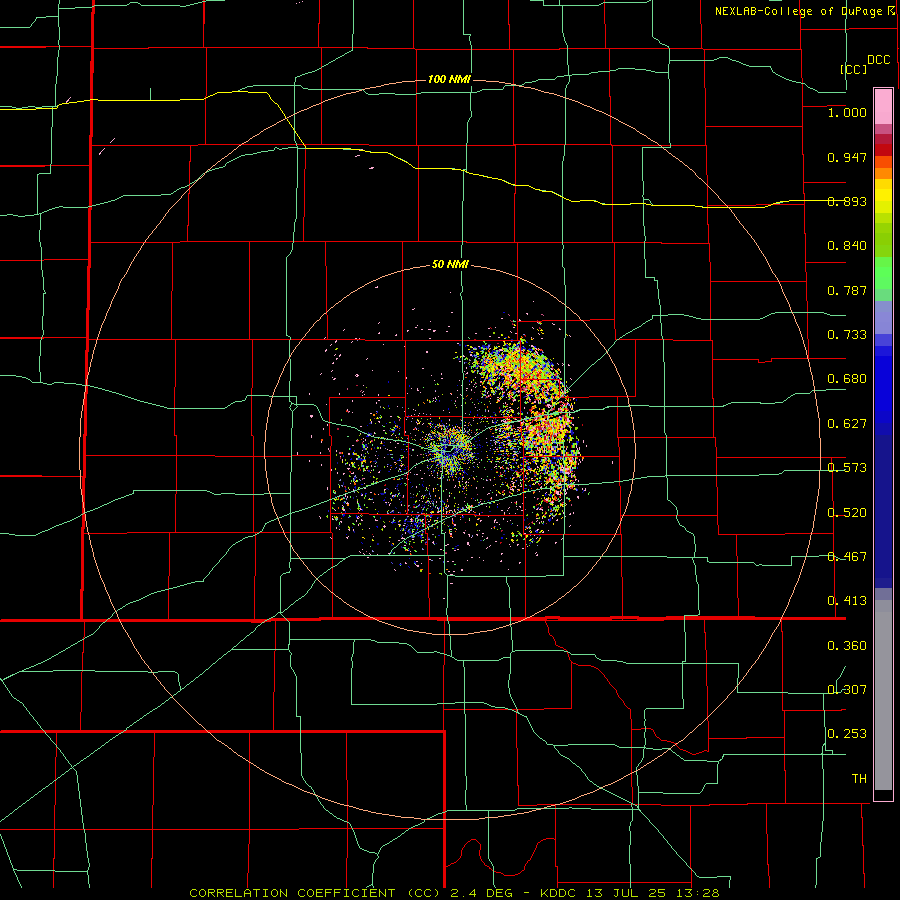Click the 0.947 legend value
900x900 pixels.
847,157
